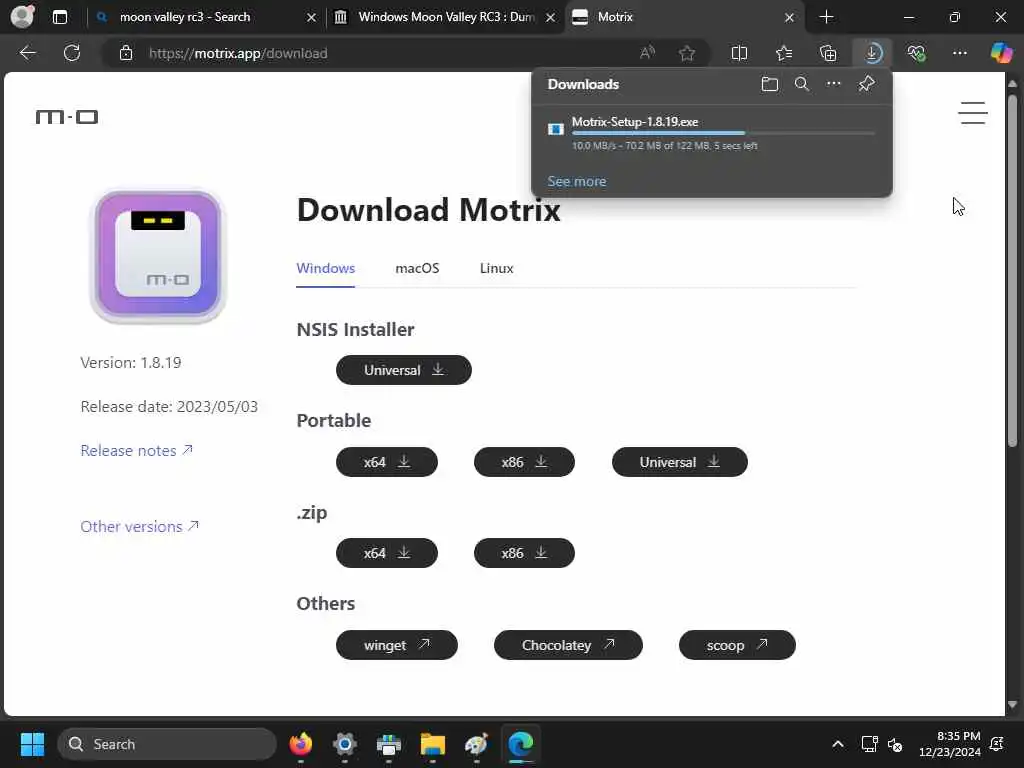Close the Motrix tab
This screenshot has width=1024, height=768.
point(789,17)
